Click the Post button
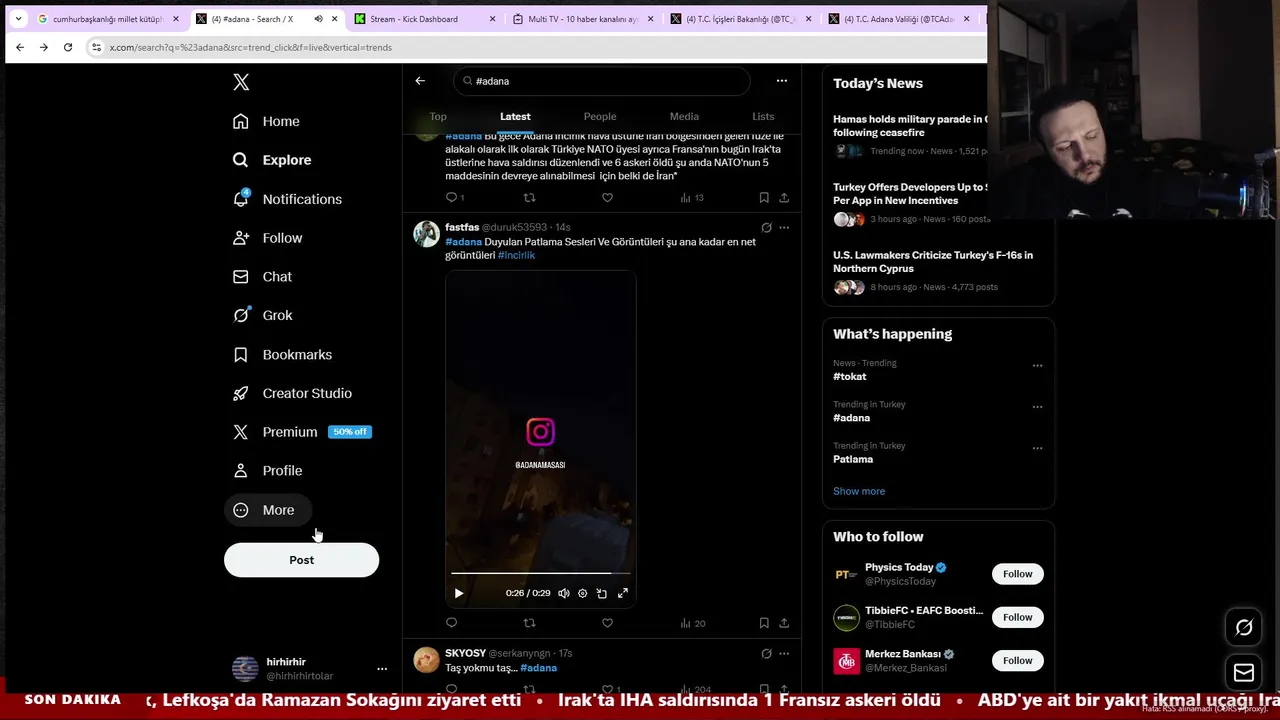 pos(301,560)
